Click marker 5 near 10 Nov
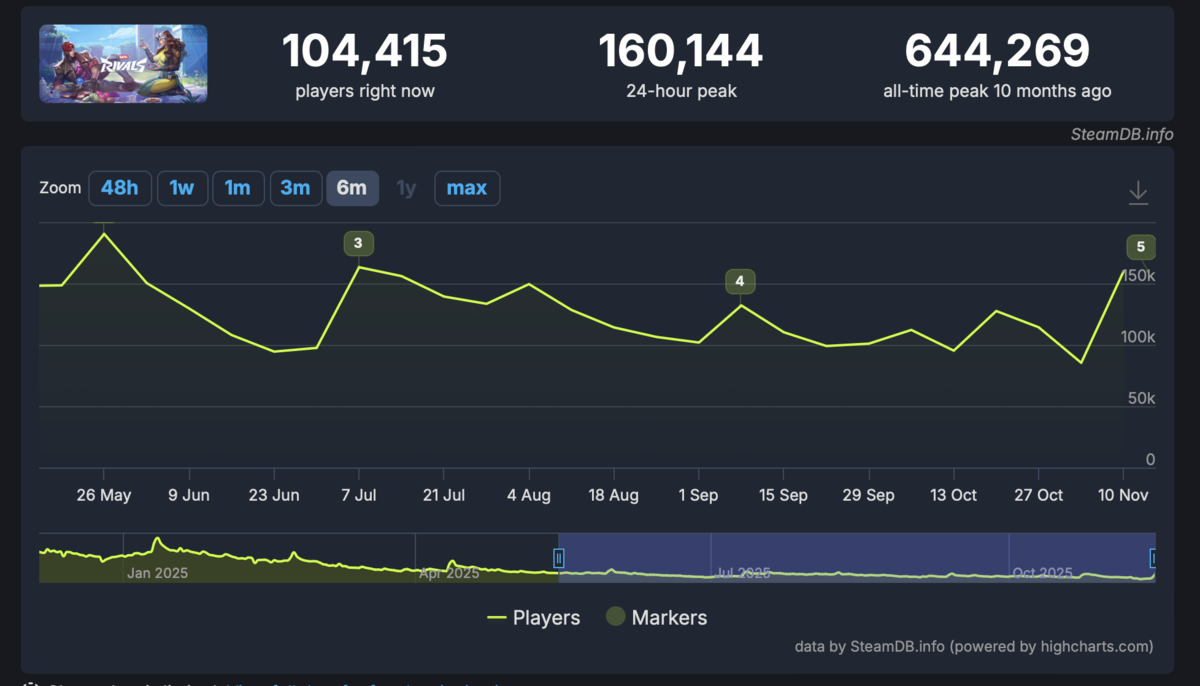The height and width of the screenshot is (686, 1200). tap(1141, 247)
